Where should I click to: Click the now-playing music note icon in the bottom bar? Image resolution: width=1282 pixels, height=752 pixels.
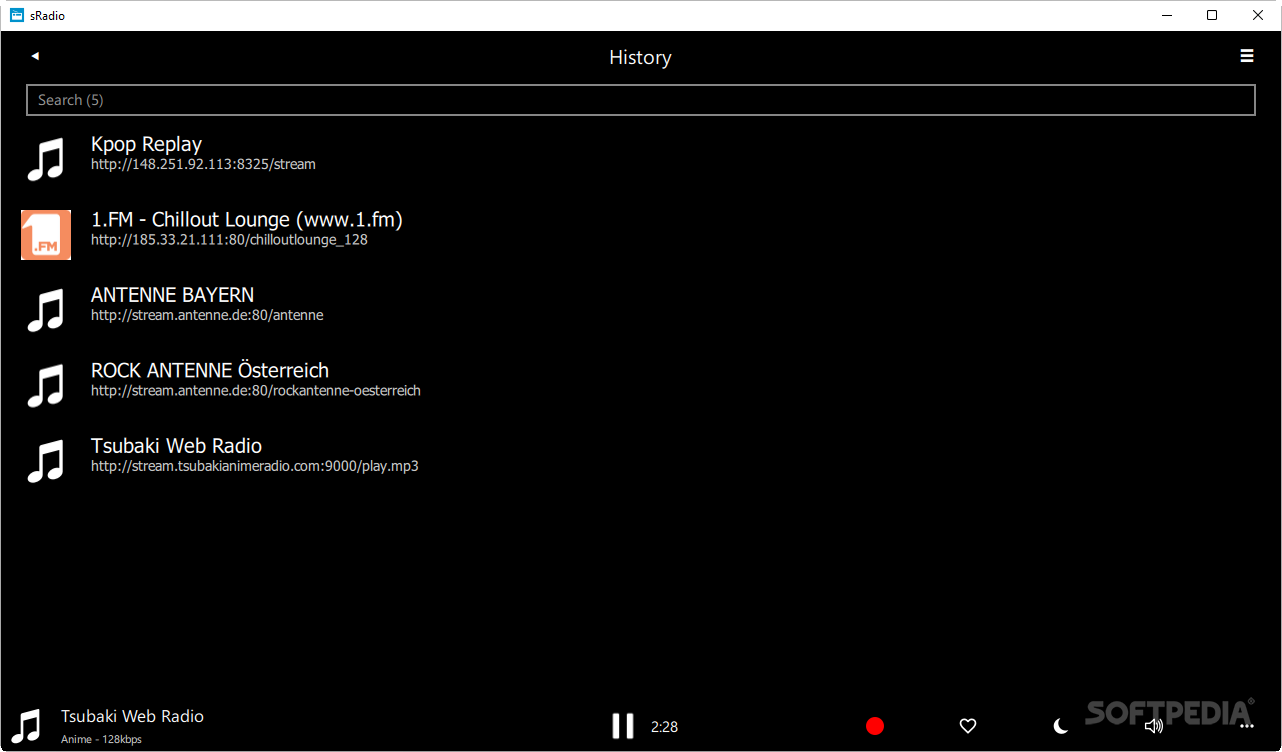[27, 726]
